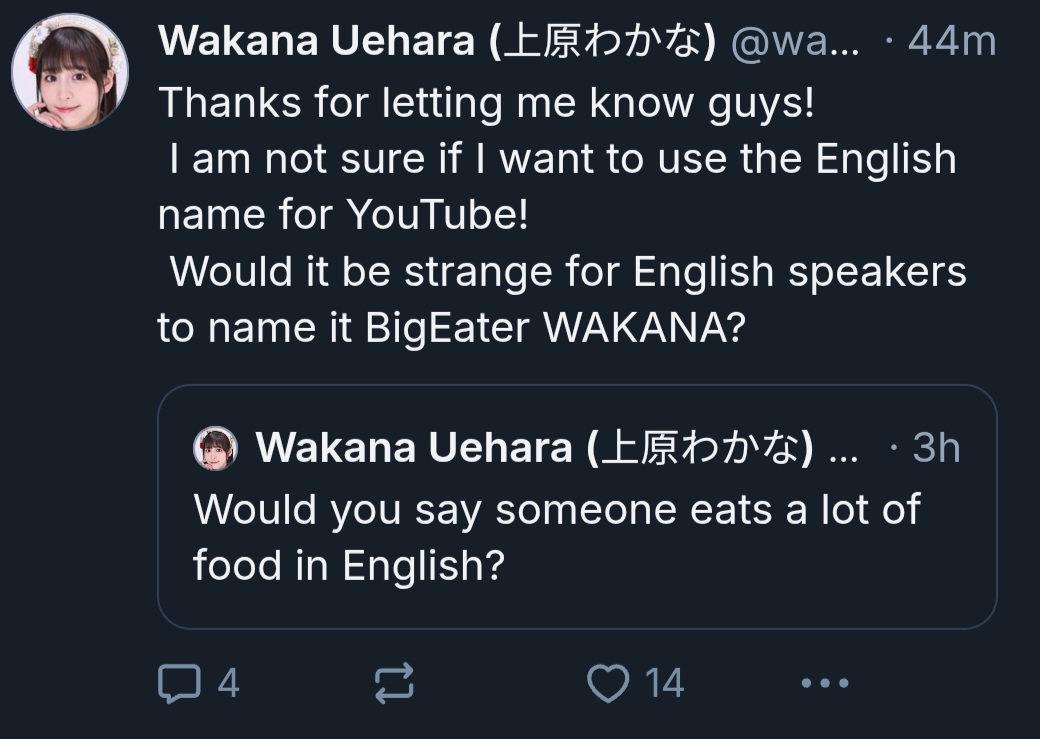Click the "BigEater WAKANA?" text line

(x=450, y=329)
